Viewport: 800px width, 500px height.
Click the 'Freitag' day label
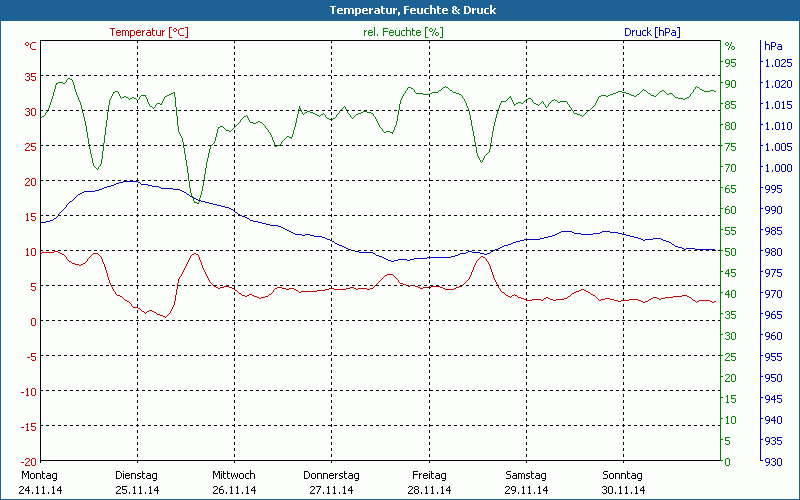pyautogui.click(x=429, y=476)
